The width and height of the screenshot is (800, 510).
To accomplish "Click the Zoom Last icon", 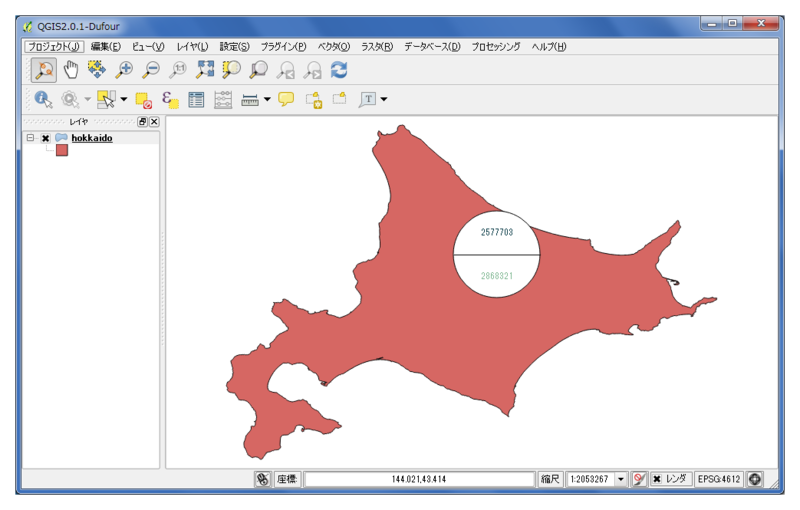I will [x=286, y=70].
